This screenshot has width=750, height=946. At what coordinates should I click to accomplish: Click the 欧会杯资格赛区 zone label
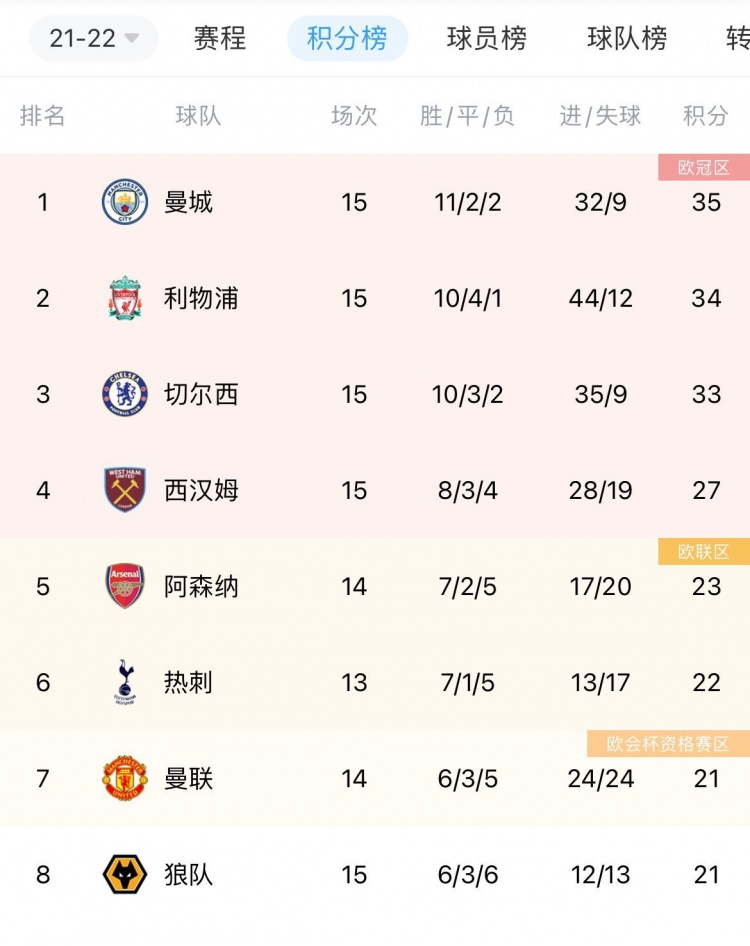669,744
